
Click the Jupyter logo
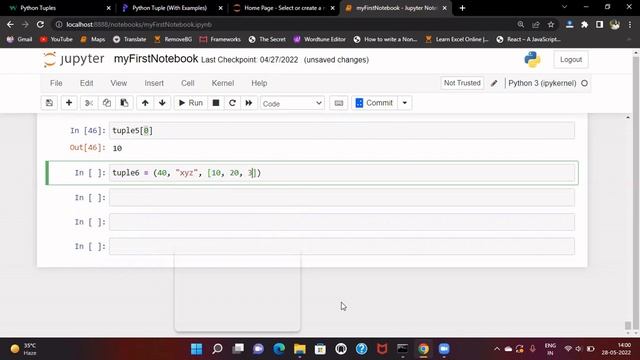pyautogui.click(x=74, y=60)
